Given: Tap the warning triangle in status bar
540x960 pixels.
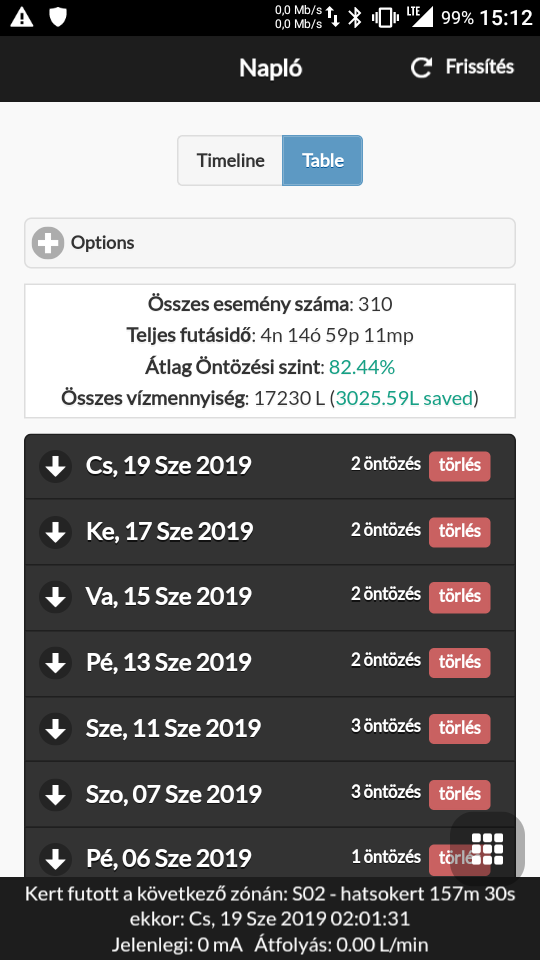Looking at the screenshot, I should (x=22, y=17).
